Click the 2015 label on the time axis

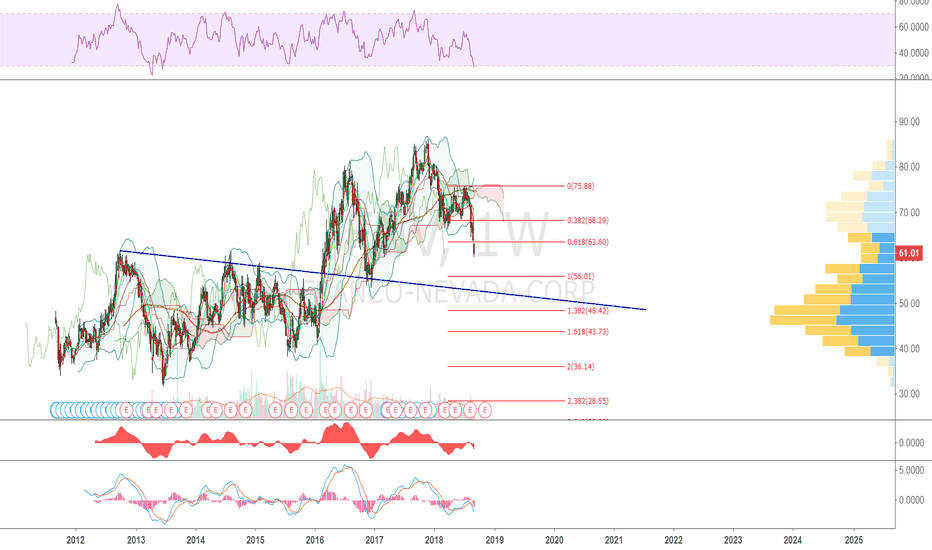(x=256, y=540)
